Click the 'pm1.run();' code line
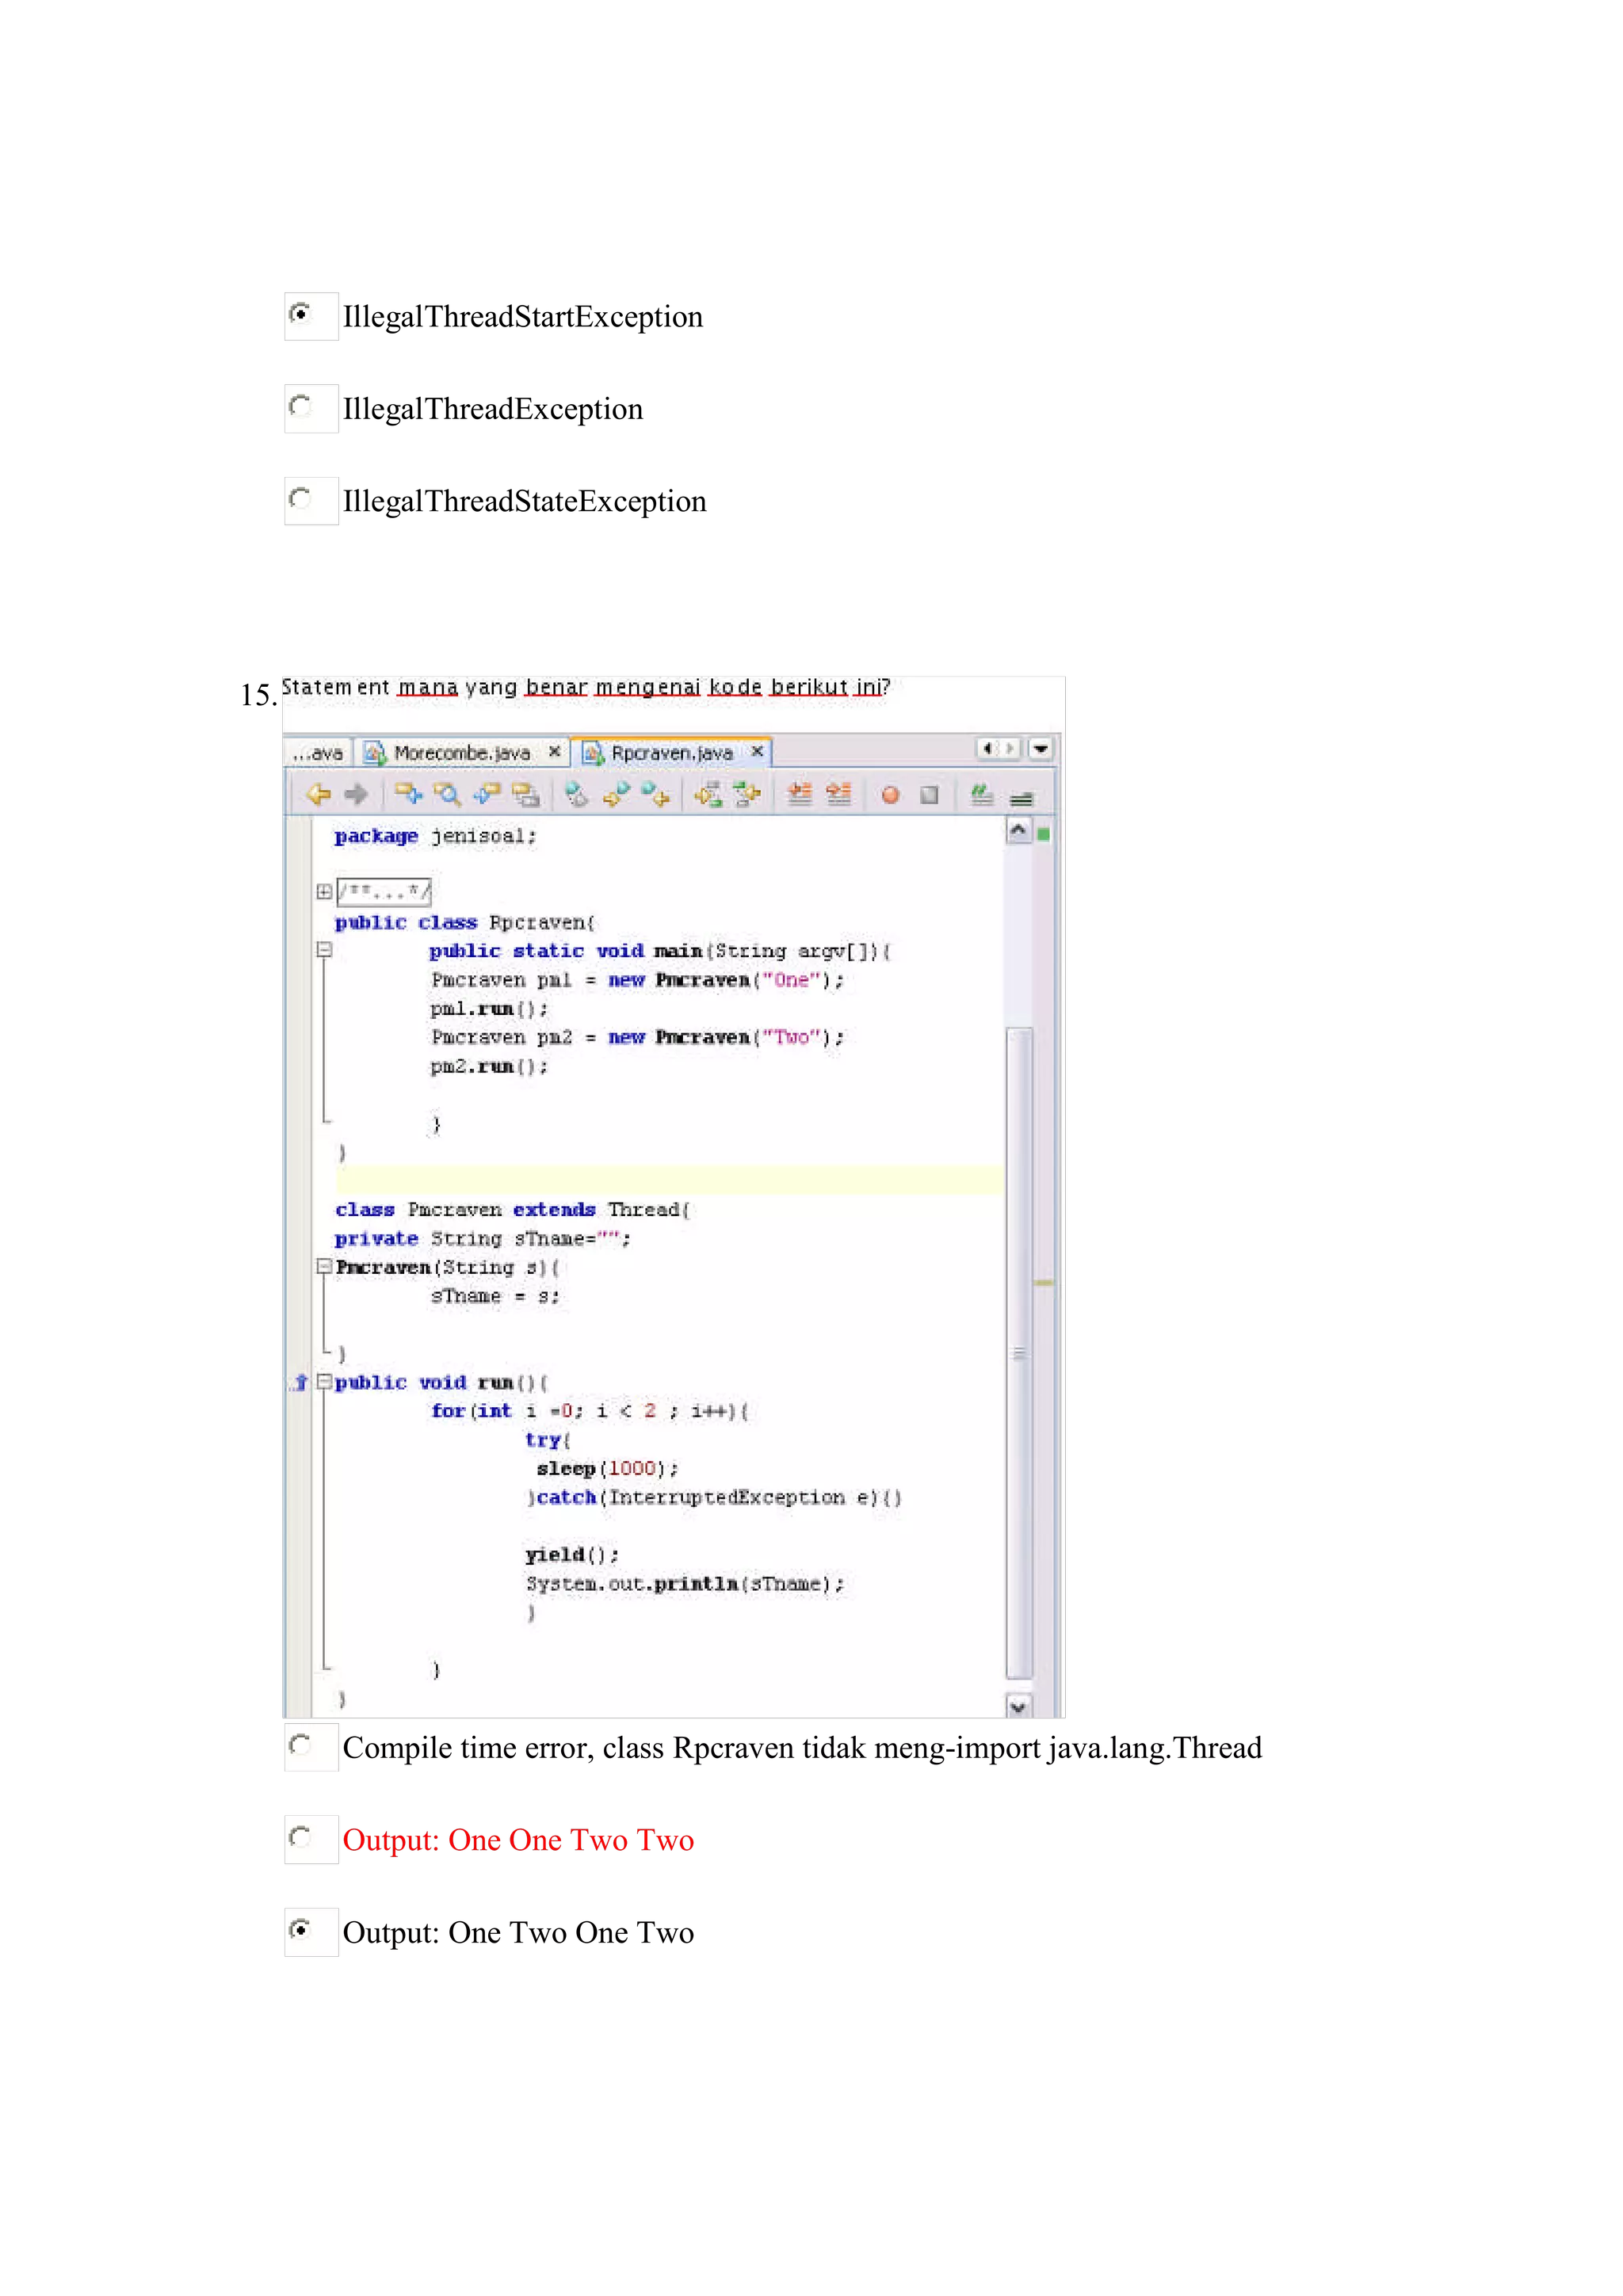This screenshot has height=2296, width=1623. (489, 1008)
